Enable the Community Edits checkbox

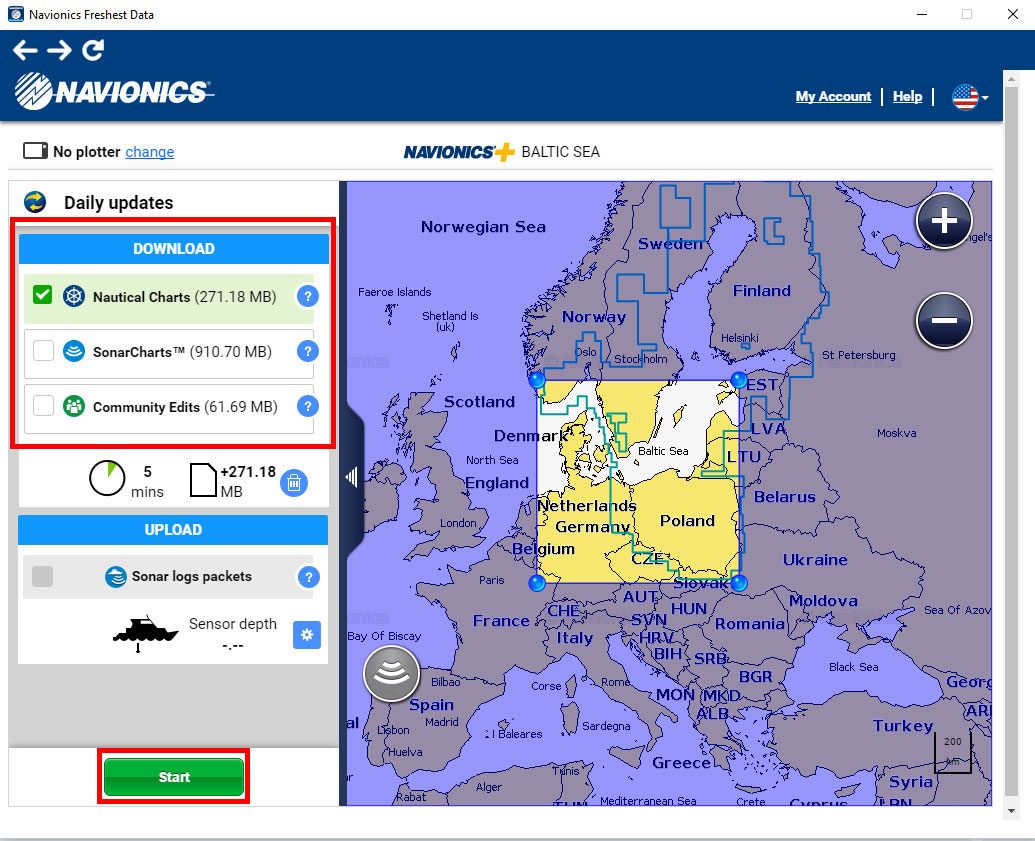click(44, 405)
